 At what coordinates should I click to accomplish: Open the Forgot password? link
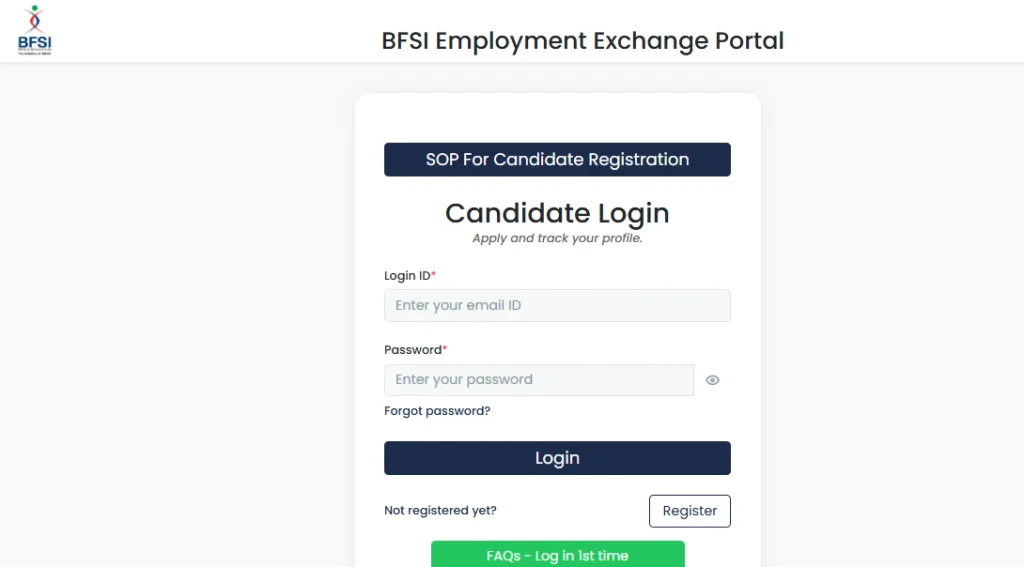point(437,411)
